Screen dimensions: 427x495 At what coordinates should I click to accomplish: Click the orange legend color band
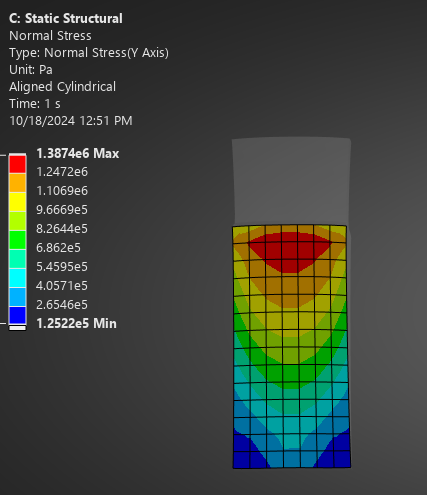17,183
